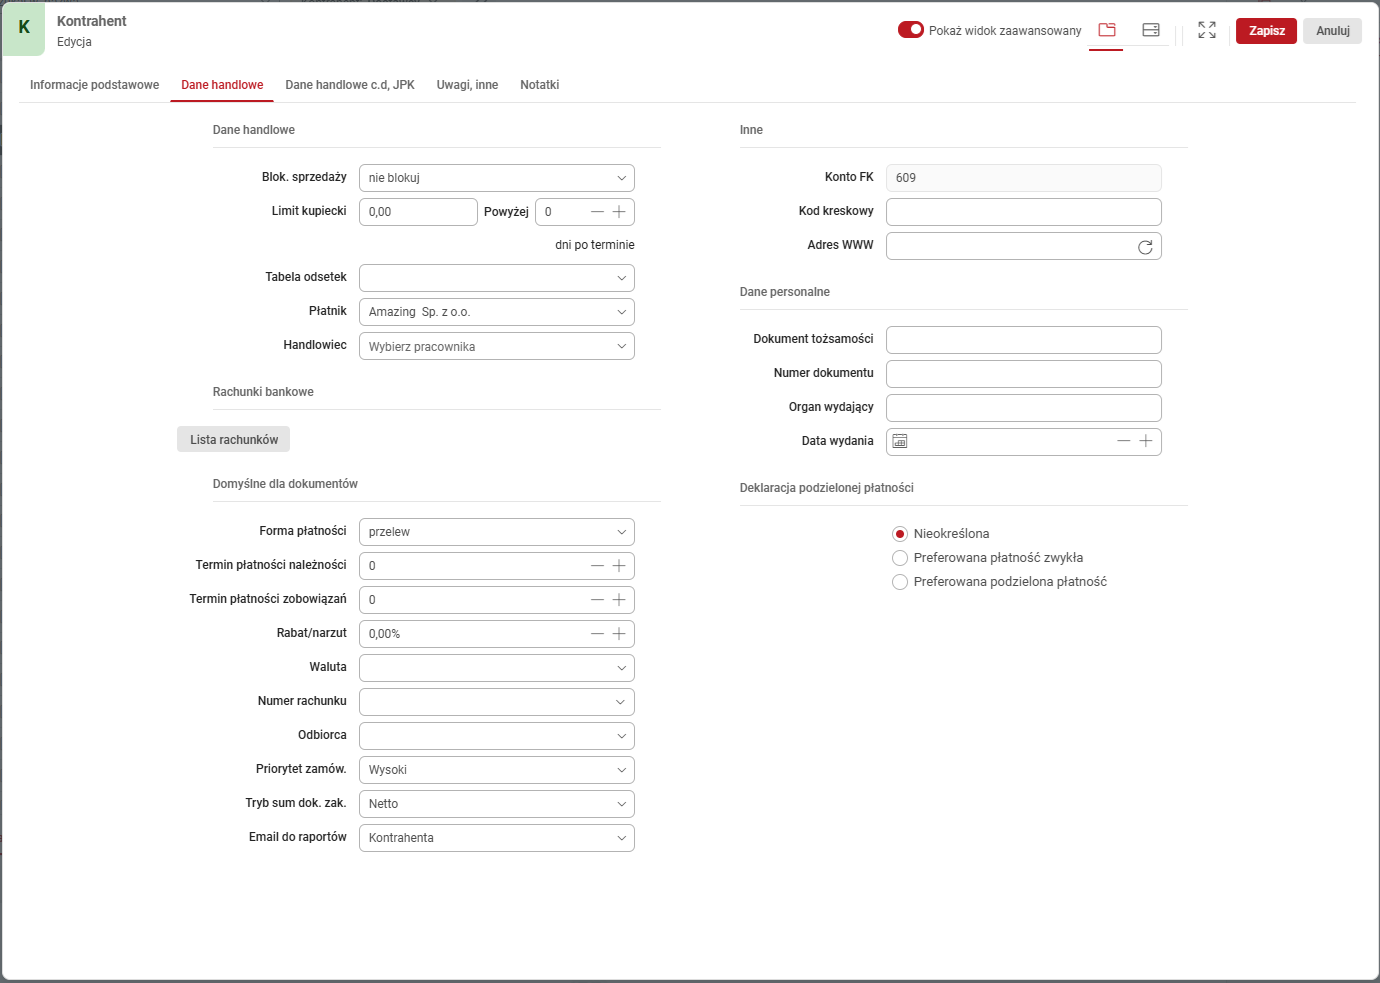Click the Zapisz button

click(x=1266, y=31)
